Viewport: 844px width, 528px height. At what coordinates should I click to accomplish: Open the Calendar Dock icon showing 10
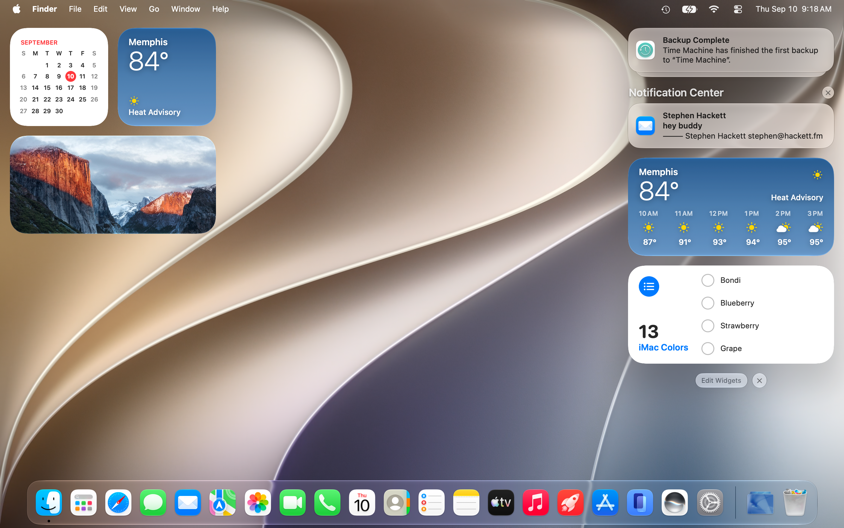coord(362,503)
